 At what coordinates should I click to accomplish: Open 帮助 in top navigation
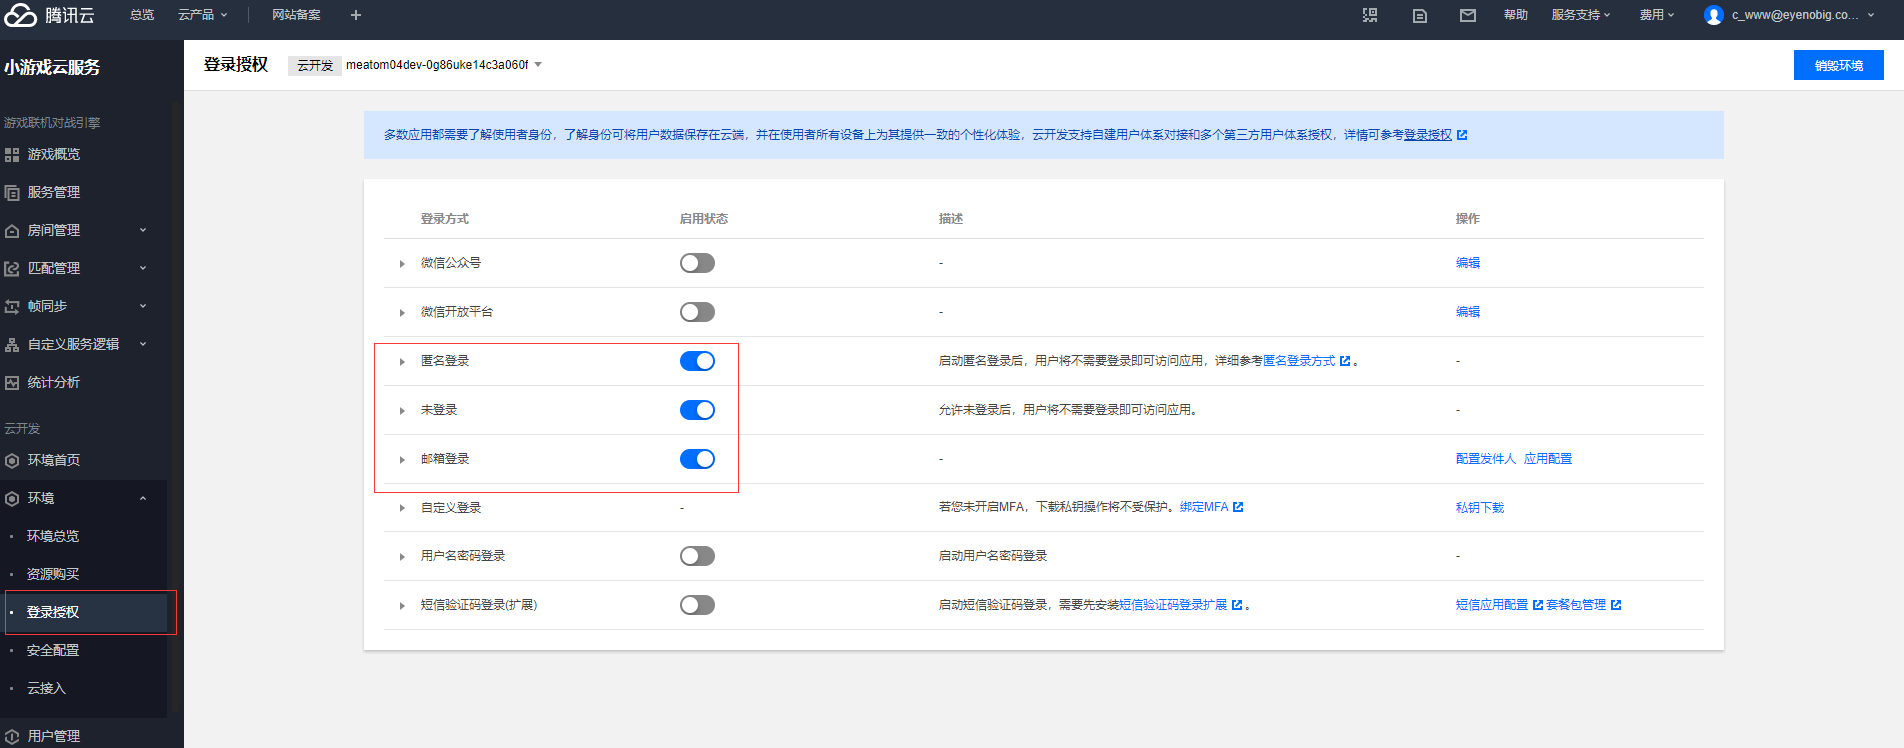pos(1516,15)
